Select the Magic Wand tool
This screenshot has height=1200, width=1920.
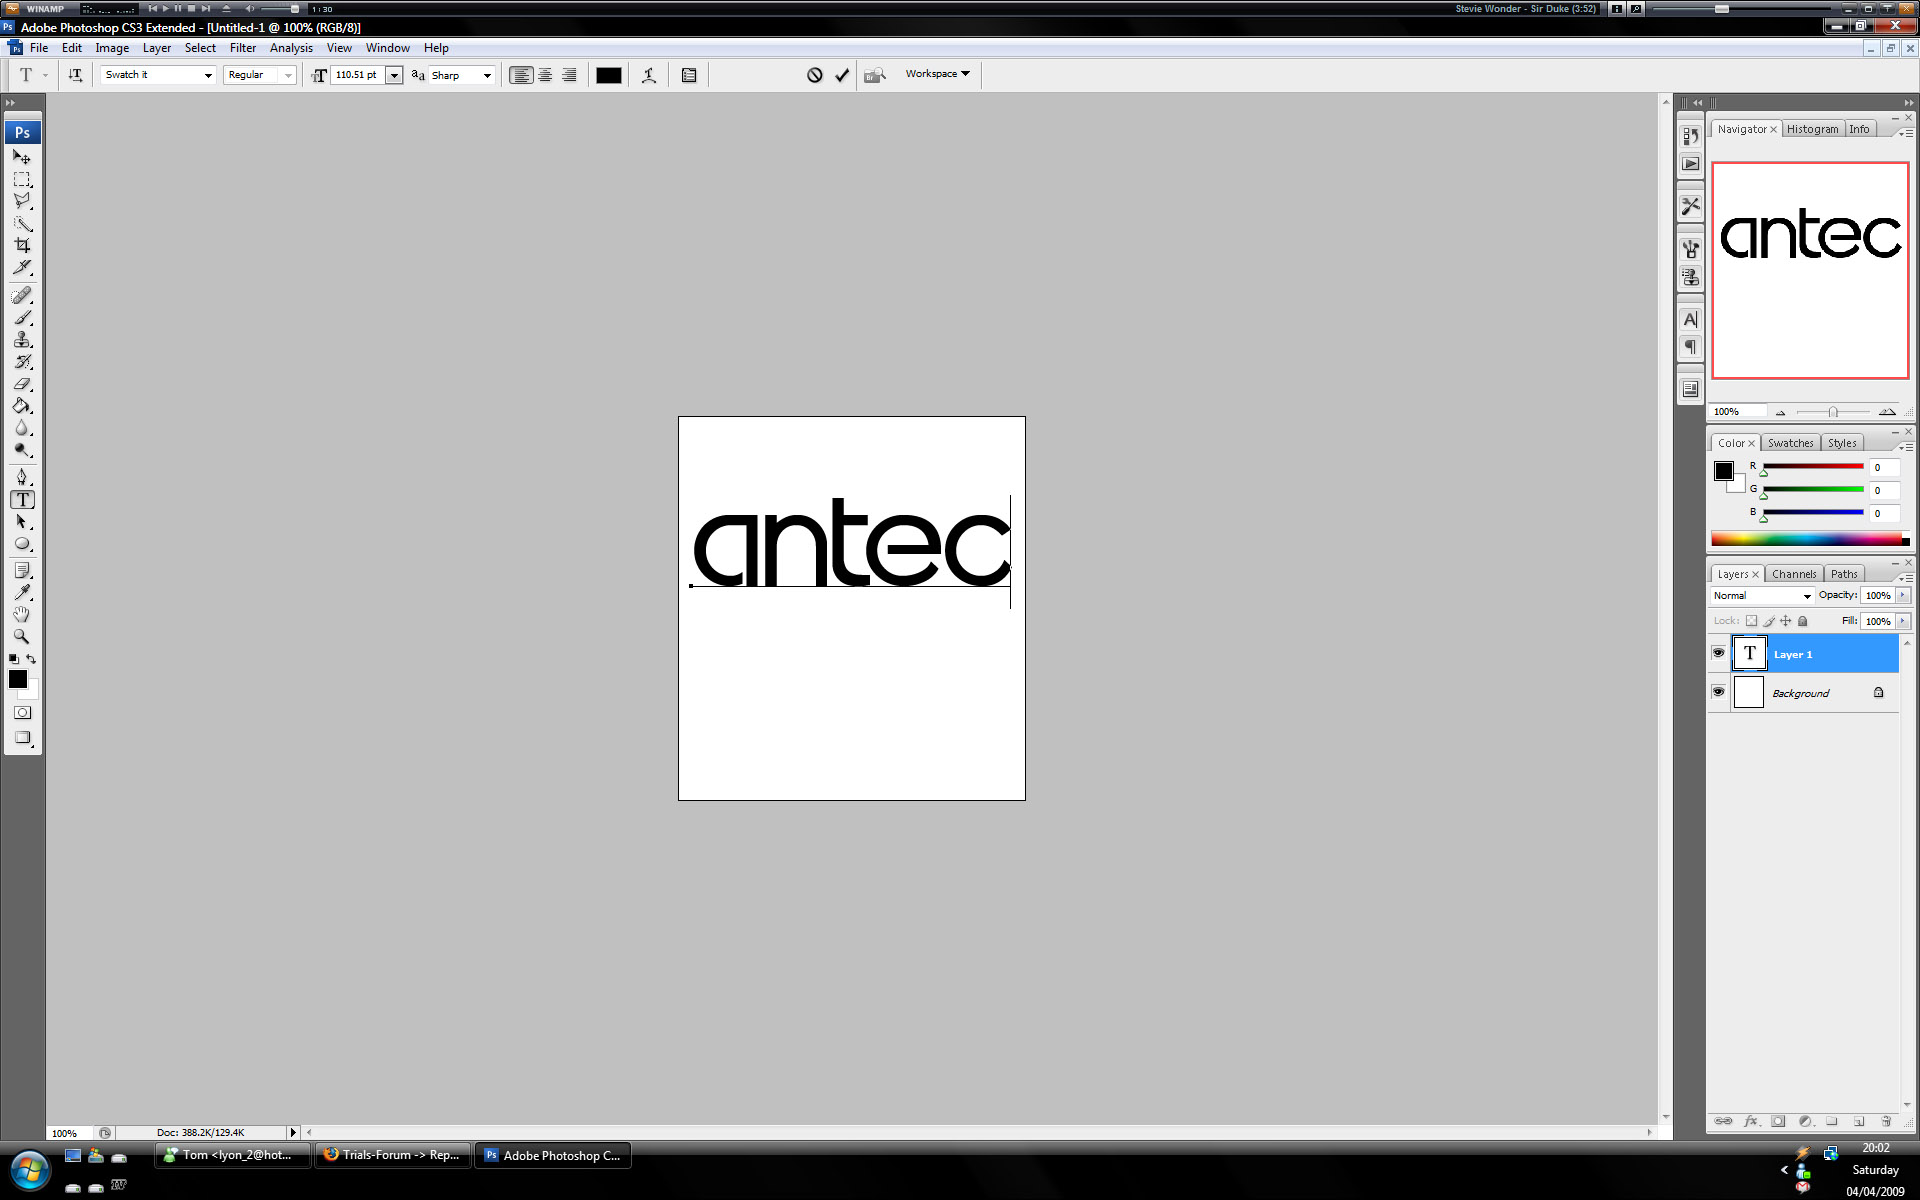[22, 223]
